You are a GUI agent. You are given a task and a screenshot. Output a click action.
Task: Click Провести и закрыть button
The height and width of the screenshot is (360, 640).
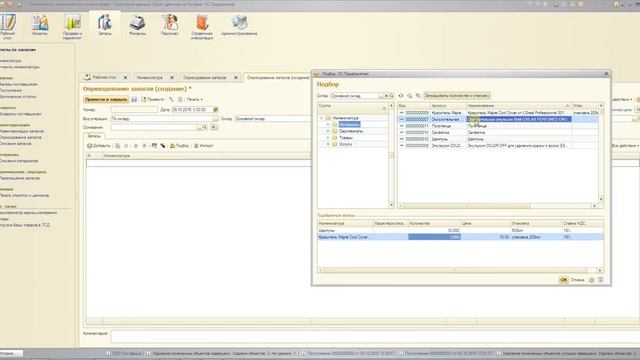(106, 100)
